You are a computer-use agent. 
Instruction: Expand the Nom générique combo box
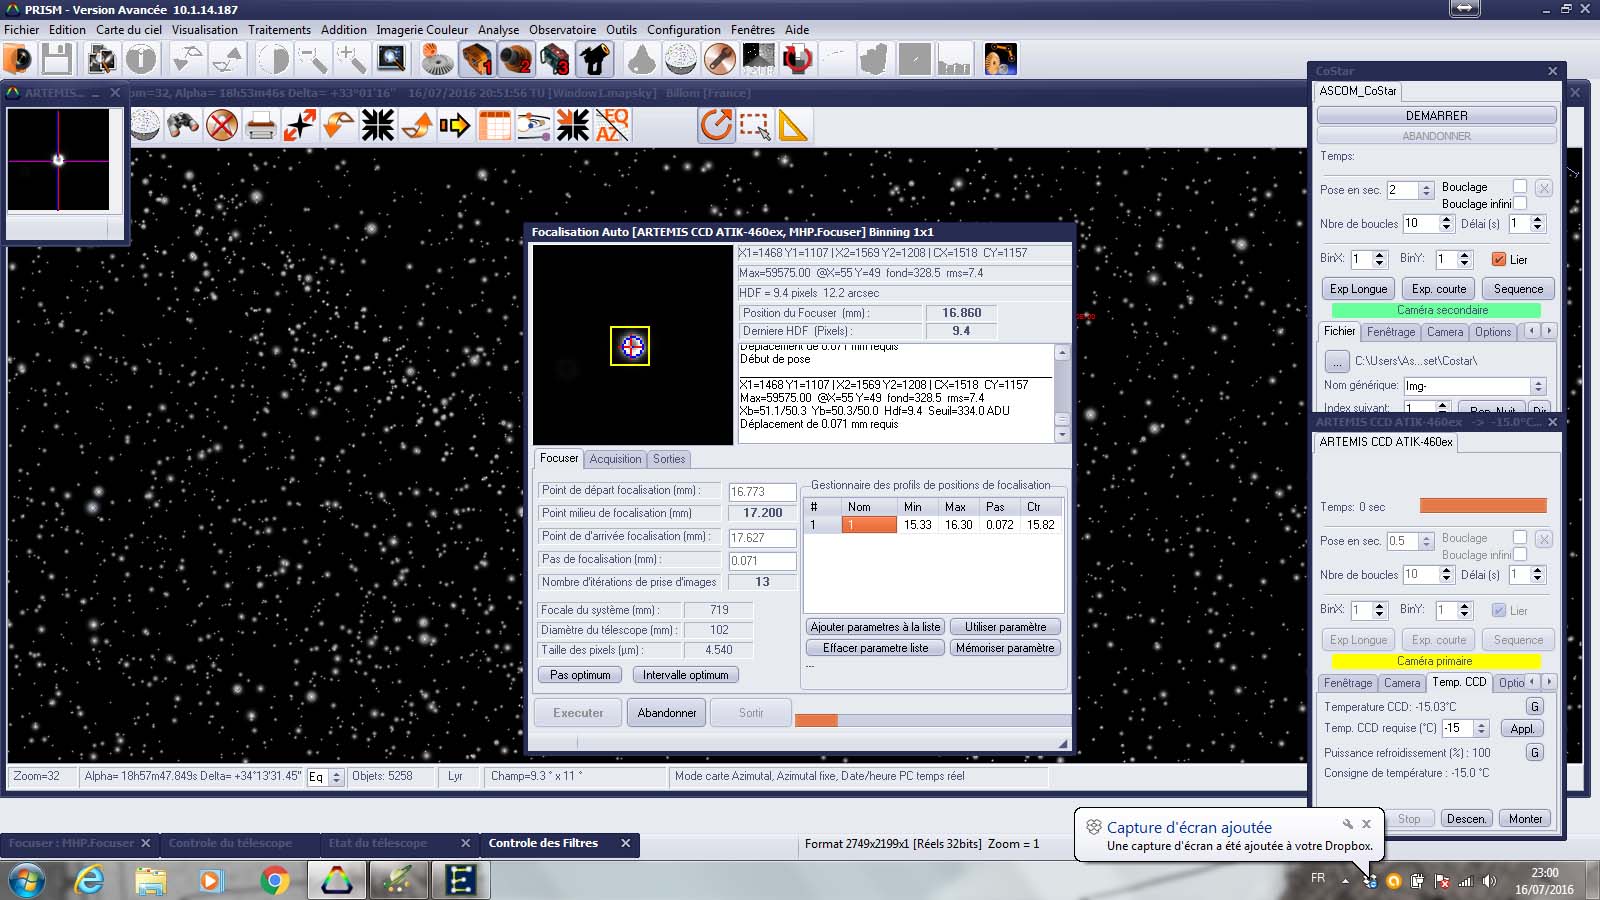point(1538,386)
